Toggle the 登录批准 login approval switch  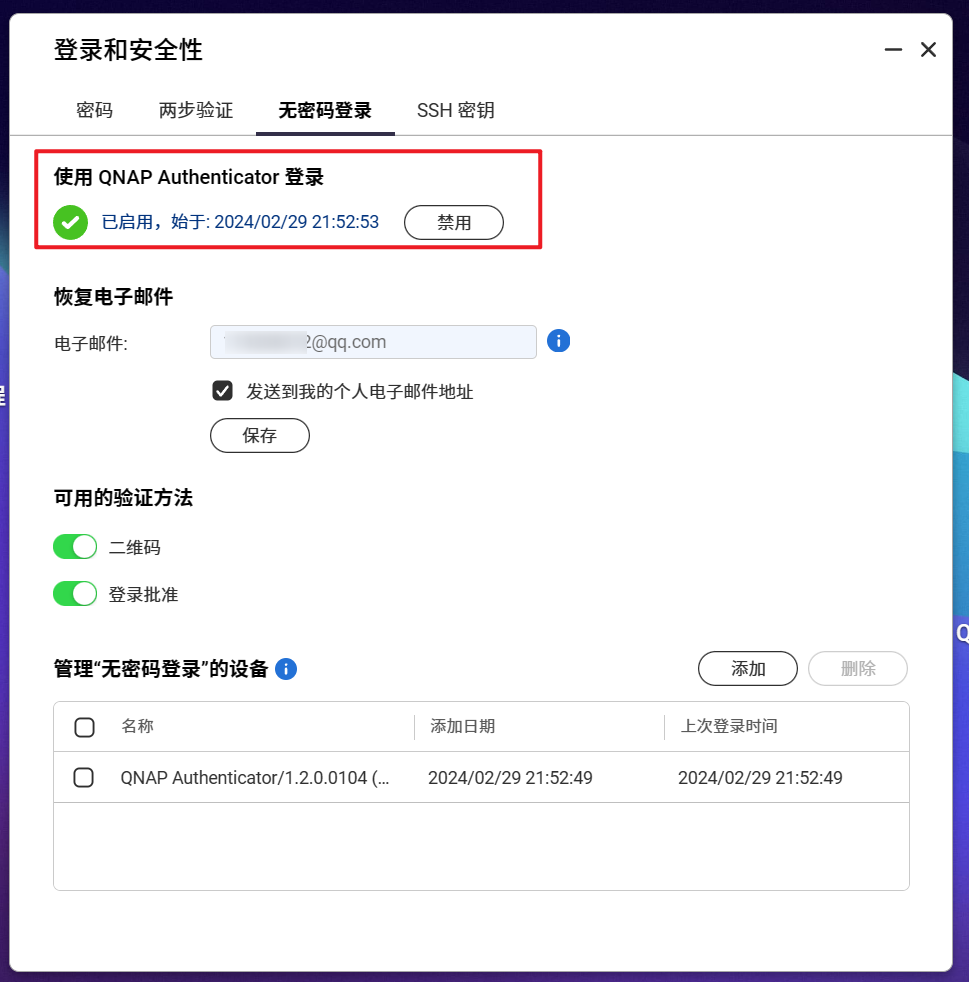[75, 594]
